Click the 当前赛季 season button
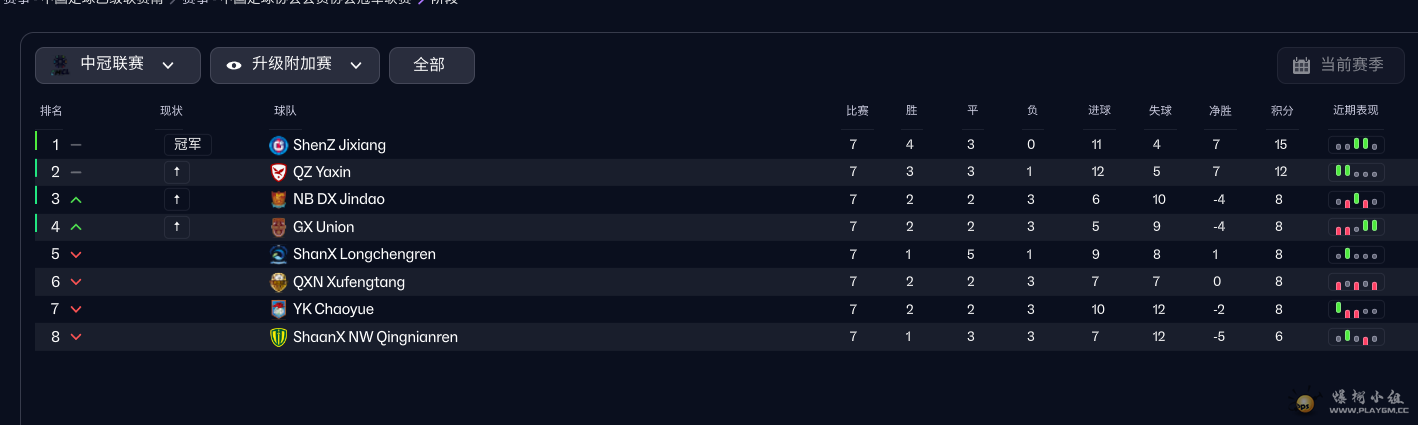Image resolution: width=1418 pixels, height=425 pixels. point(1340,65)
